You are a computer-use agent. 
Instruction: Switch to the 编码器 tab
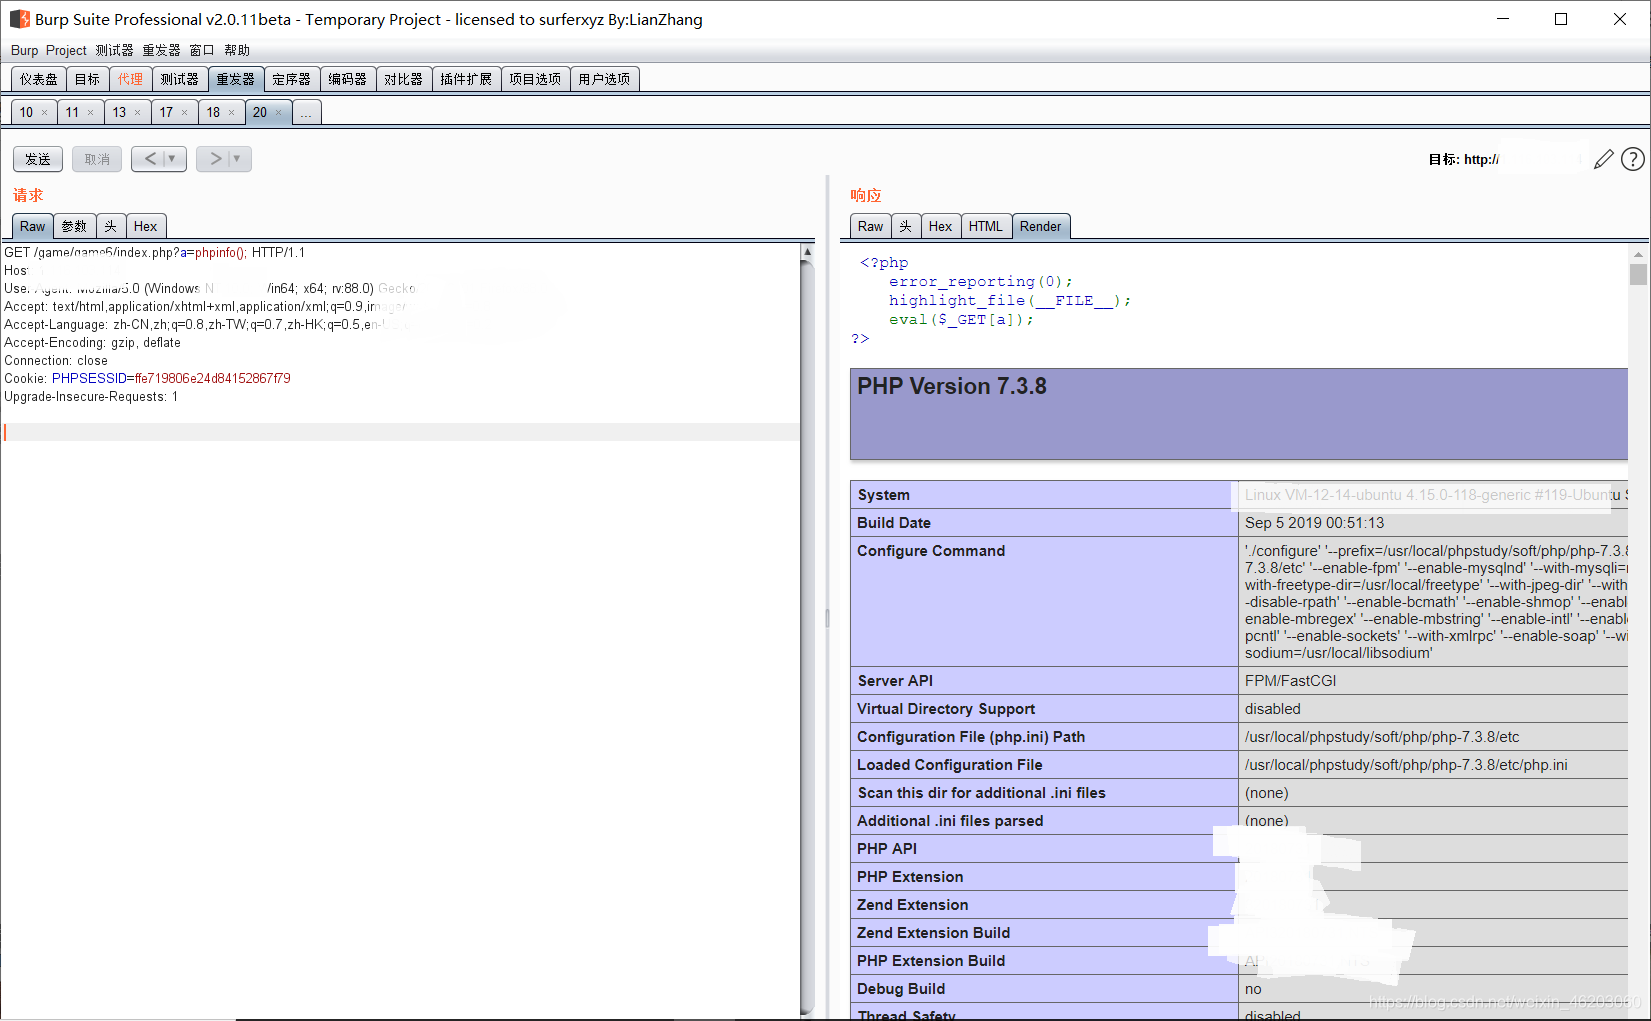(x=348, y=79)
